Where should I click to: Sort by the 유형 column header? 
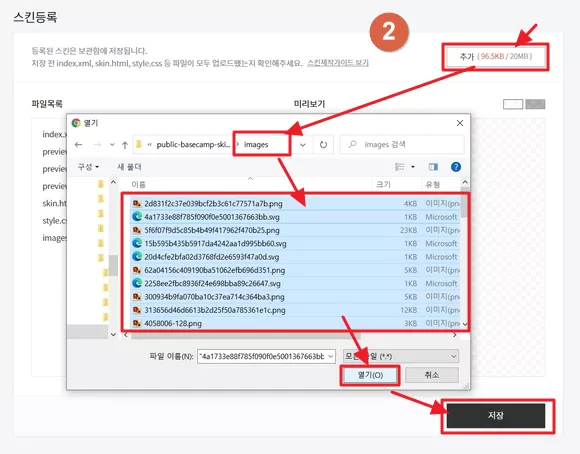[x=432, y=184]
